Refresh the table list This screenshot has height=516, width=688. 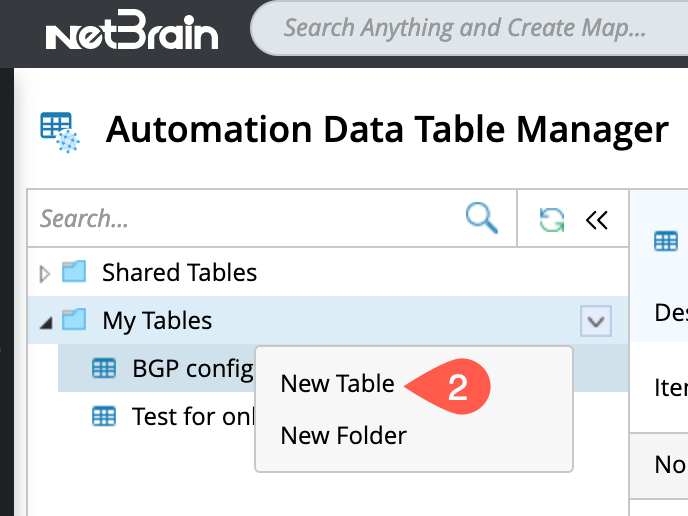(x=551, y=220)
